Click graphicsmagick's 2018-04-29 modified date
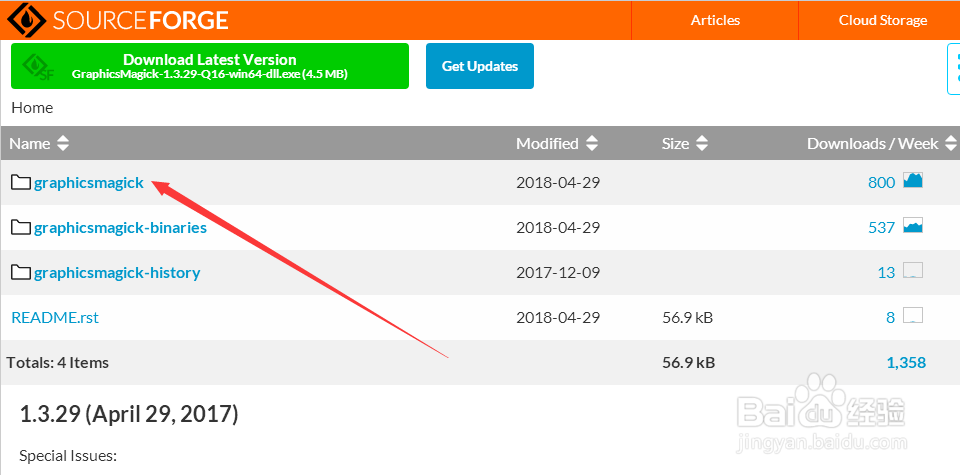 pyautogui.click(x=558, y=182)
